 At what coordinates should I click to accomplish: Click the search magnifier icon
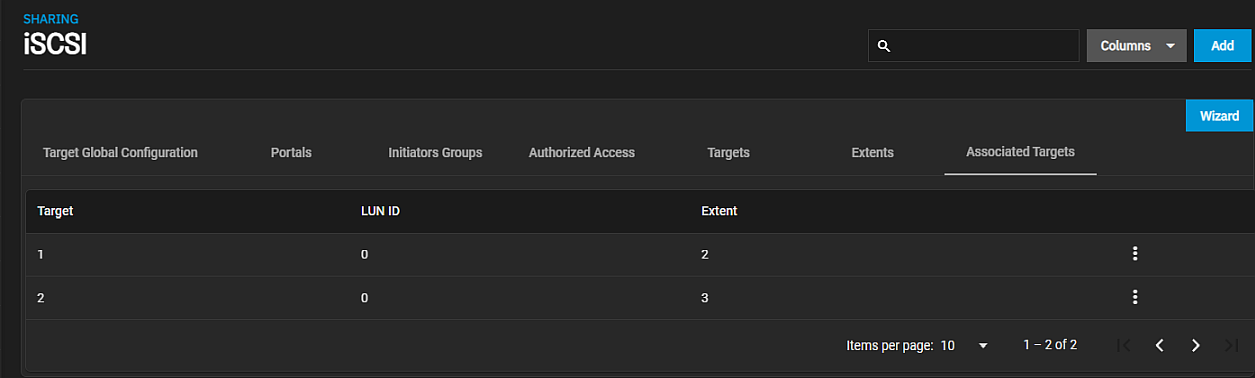pos(883,46)
